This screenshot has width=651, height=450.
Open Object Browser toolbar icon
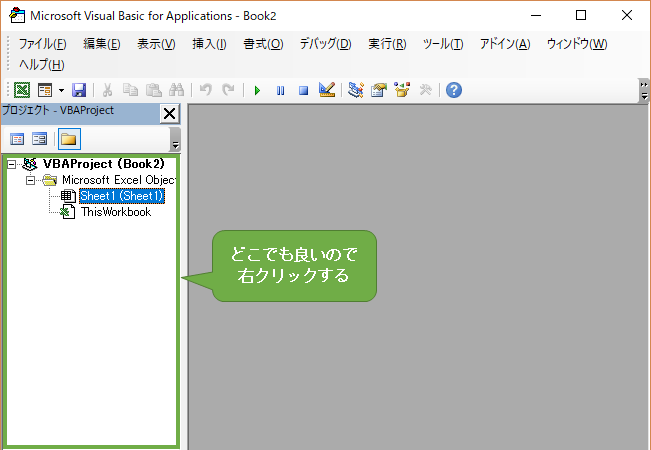(x=402, y=90)
